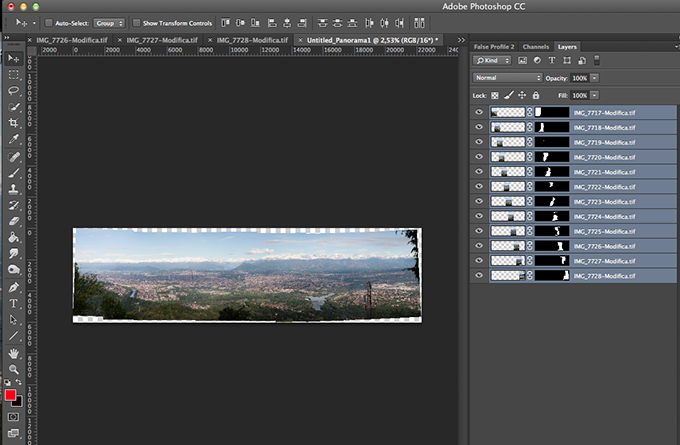Viewport: 680px width, 445px height.
Task: Check Show Transform Controls option
Action: tap(137, 22)
